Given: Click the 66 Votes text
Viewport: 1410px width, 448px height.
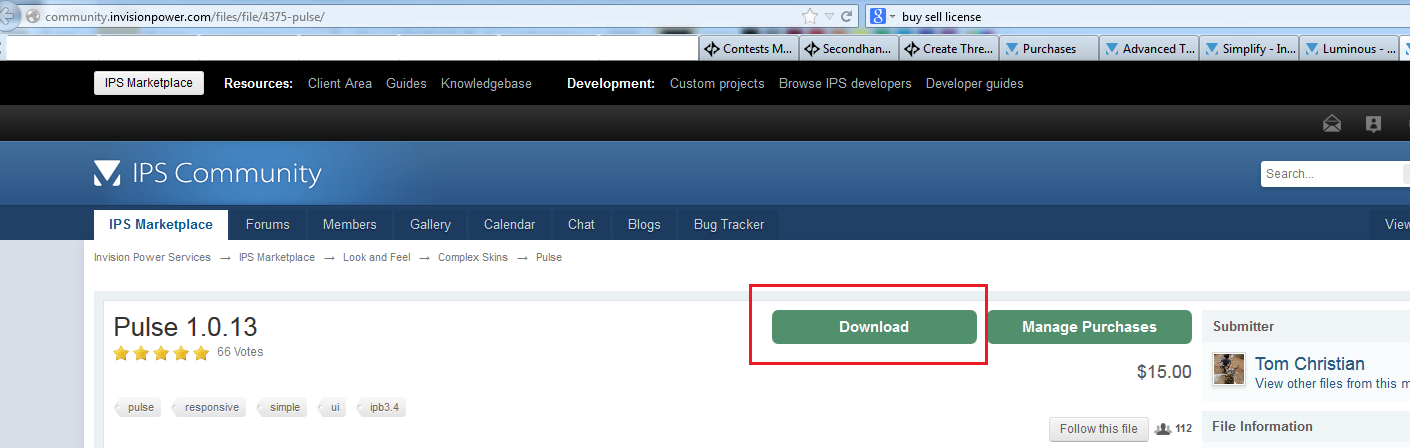Looking at the screenshot, I should 240,352.
